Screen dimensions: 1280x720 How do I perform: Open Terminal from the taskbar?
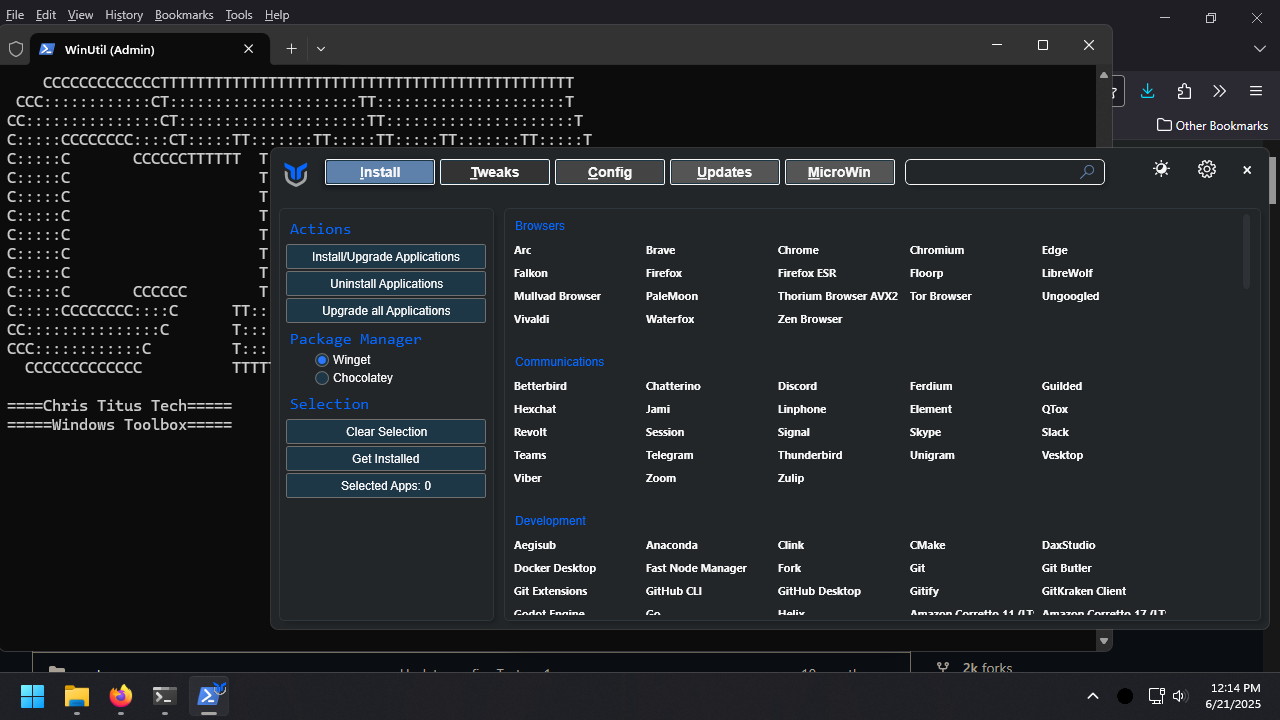165,696
